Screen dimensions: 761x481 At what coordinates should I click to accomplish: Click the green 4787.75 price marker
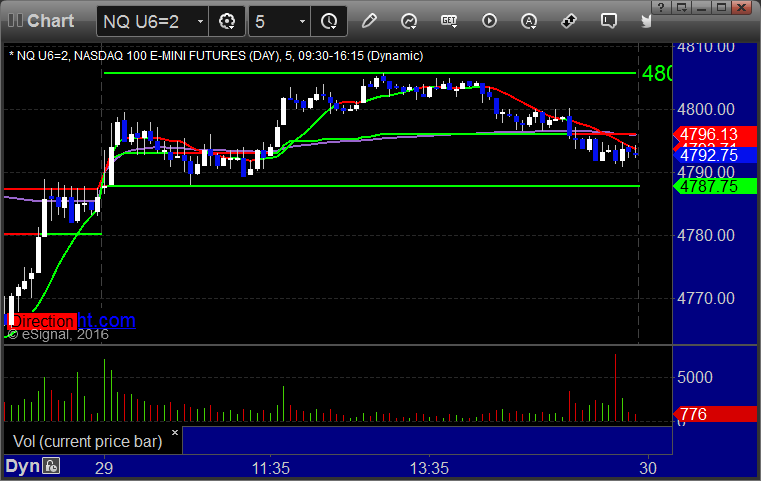pyautogui.click(x=714, y=186)
